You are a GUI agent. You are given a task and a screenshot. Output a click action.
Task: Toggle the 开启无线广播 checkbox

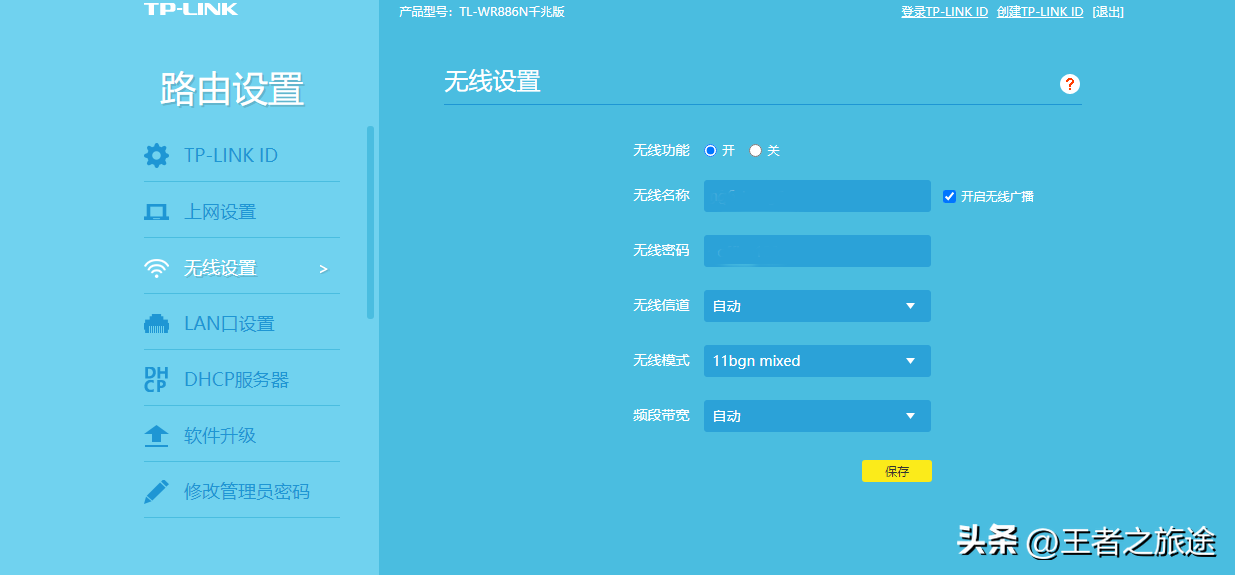click(950, 196)
